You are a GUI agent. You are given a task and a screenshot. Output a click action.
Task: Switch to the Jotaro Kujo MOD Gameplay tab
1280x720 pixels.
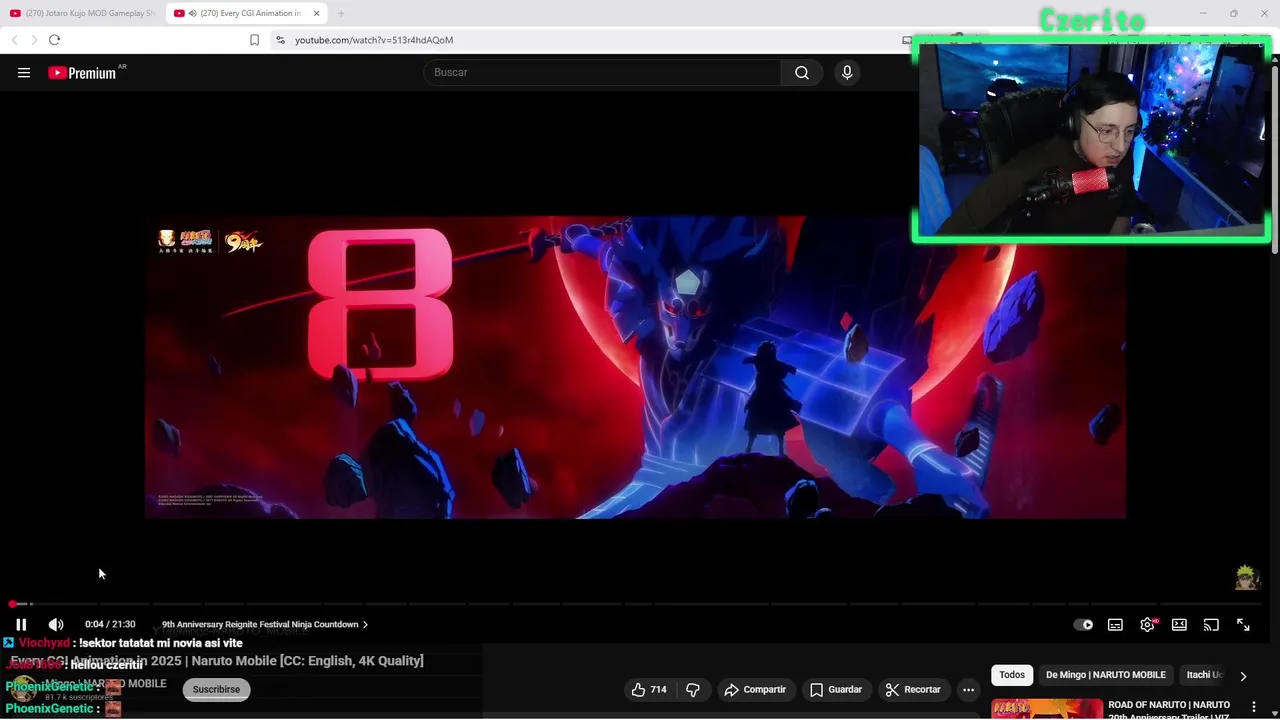point(83,13)
